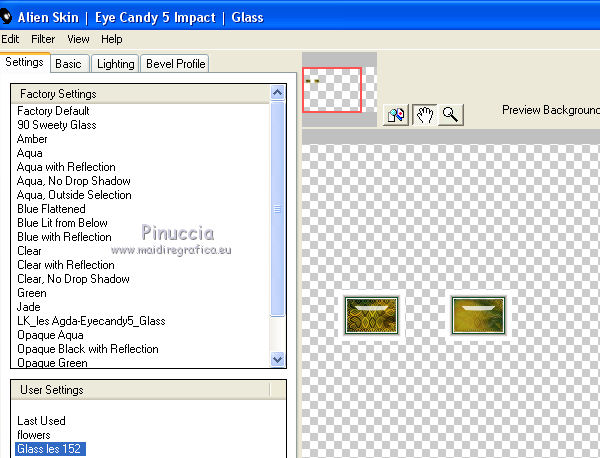This screenshot has width=600, height=458.
Task: Click the Factory Settings list header
Action: coord(140,94)
